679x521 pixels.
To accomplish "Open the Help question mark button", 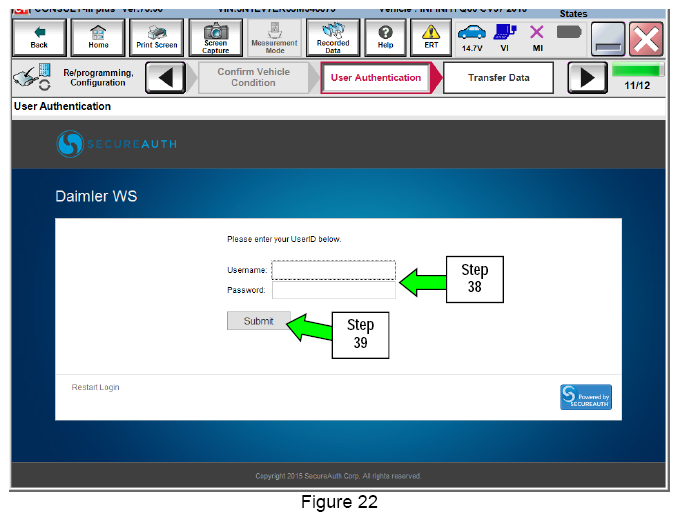I will coord(385,38).
